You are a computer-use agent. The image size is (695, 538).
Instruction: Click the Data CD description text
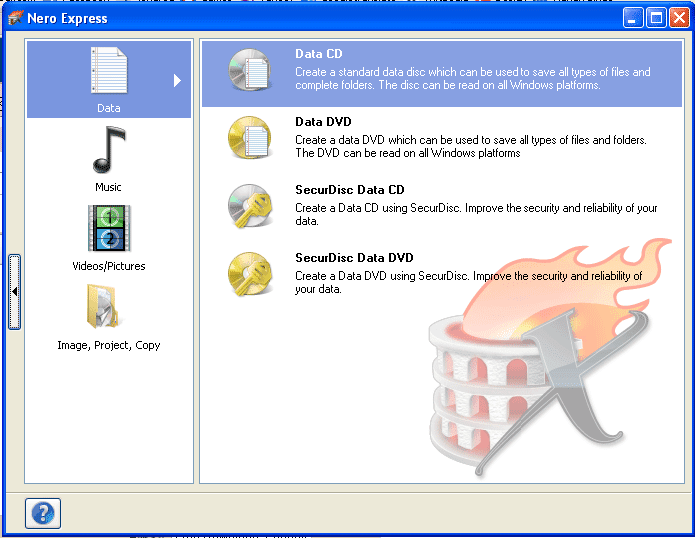tap(472, 78)
